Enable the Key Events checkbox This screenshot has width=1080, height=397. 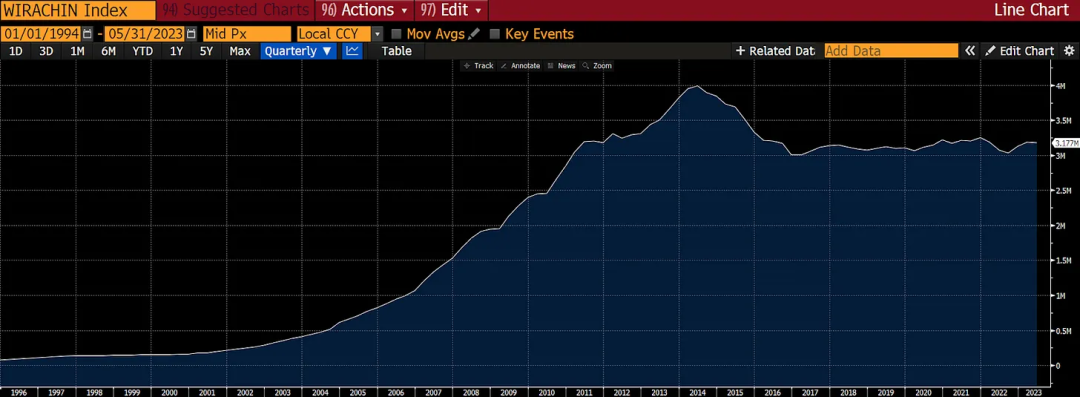[495, 34]
